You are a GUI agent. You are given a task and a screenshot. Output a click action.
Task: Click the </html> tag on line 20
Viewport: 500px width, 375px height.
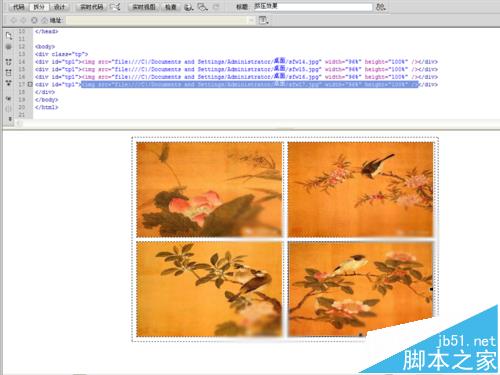pyautogui.click(x=47, y=107)
